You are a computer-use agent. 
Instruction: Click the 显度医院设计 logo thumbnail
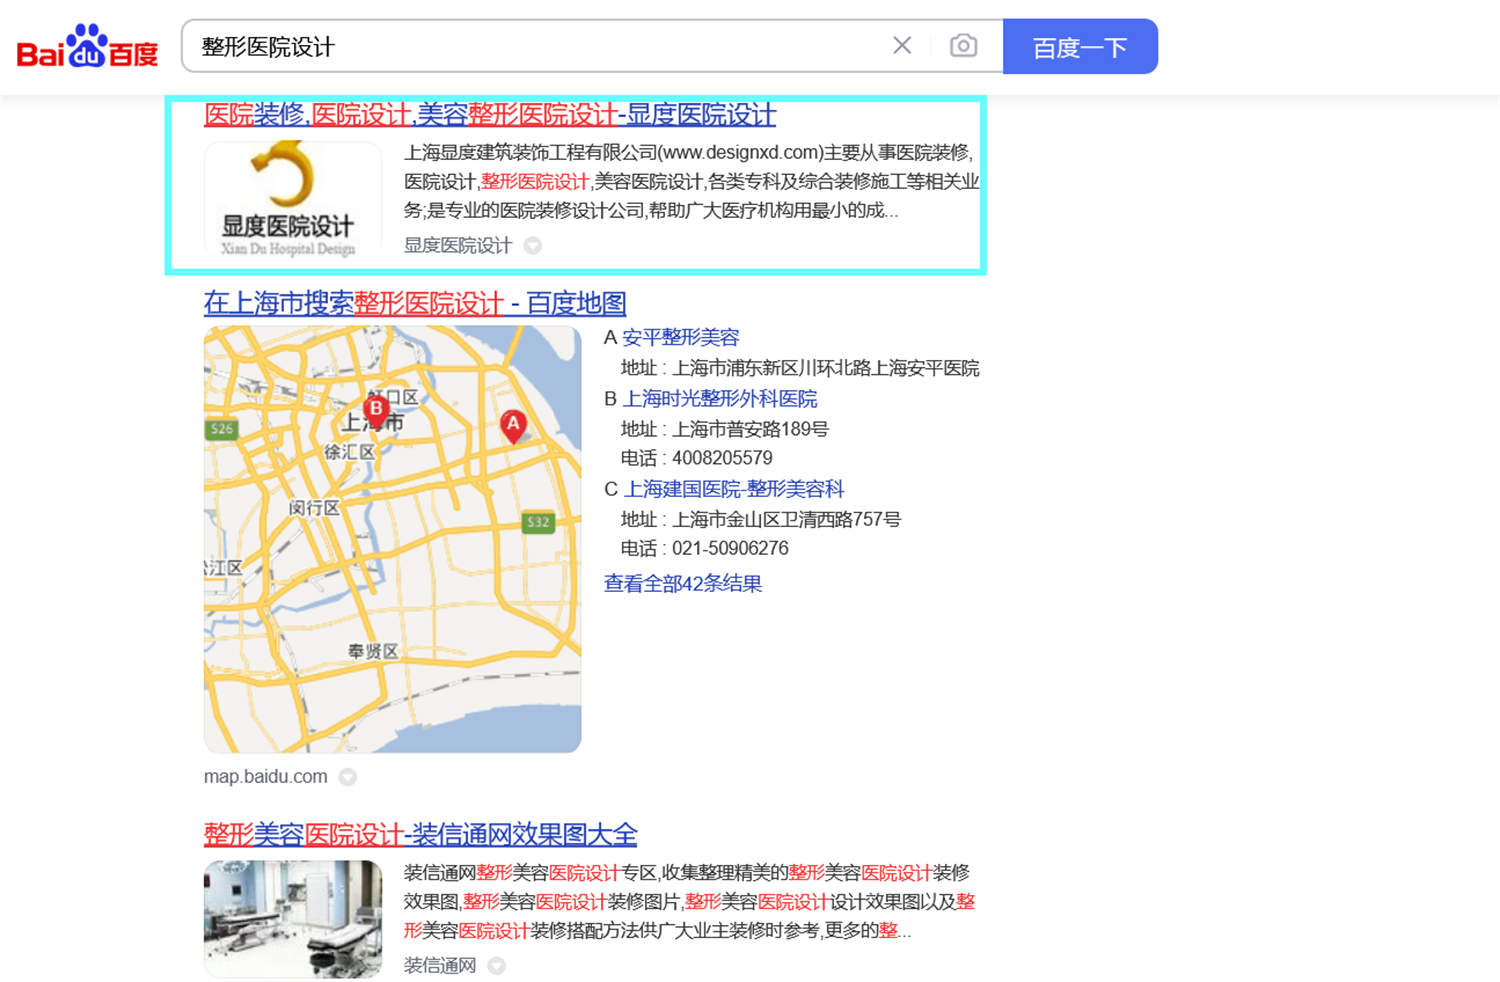pyautogui.click(x=293, y=200)
